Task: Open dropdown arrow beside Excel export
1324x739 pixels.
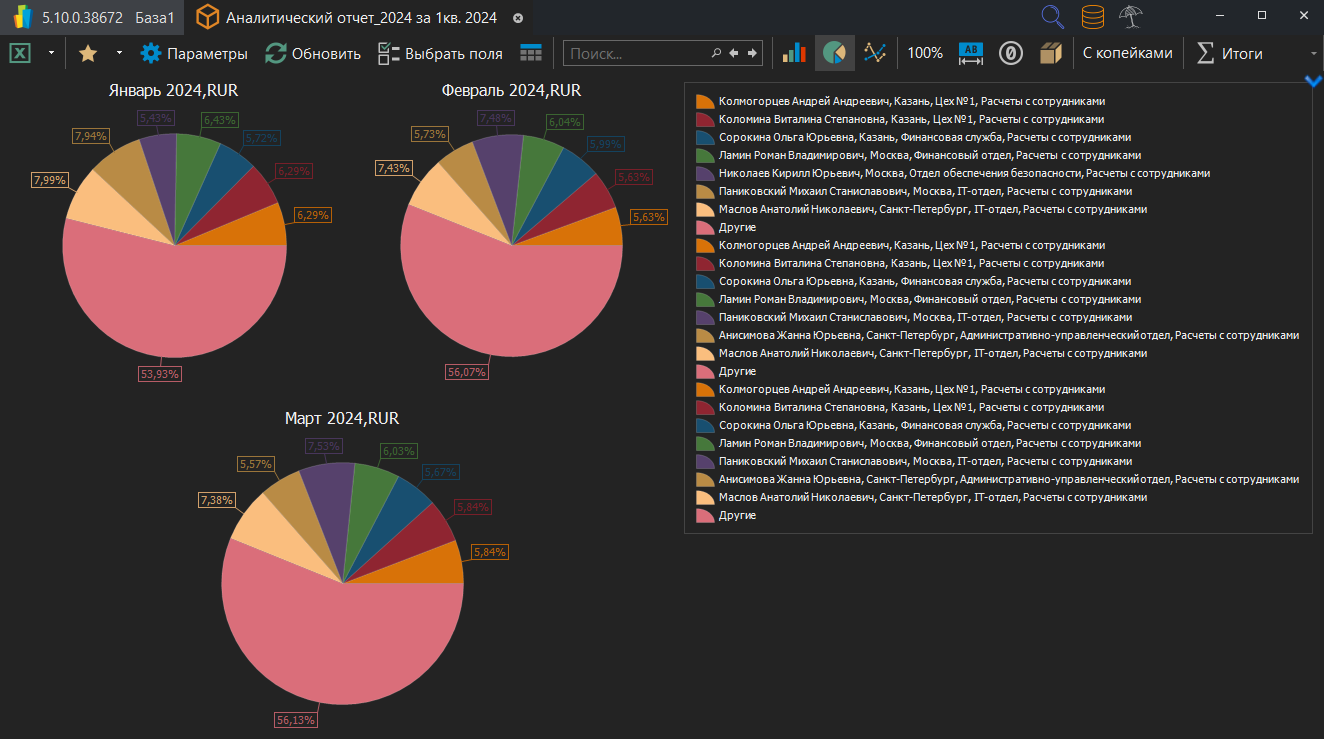Action: pyautogui.click(x=51, y=53)
